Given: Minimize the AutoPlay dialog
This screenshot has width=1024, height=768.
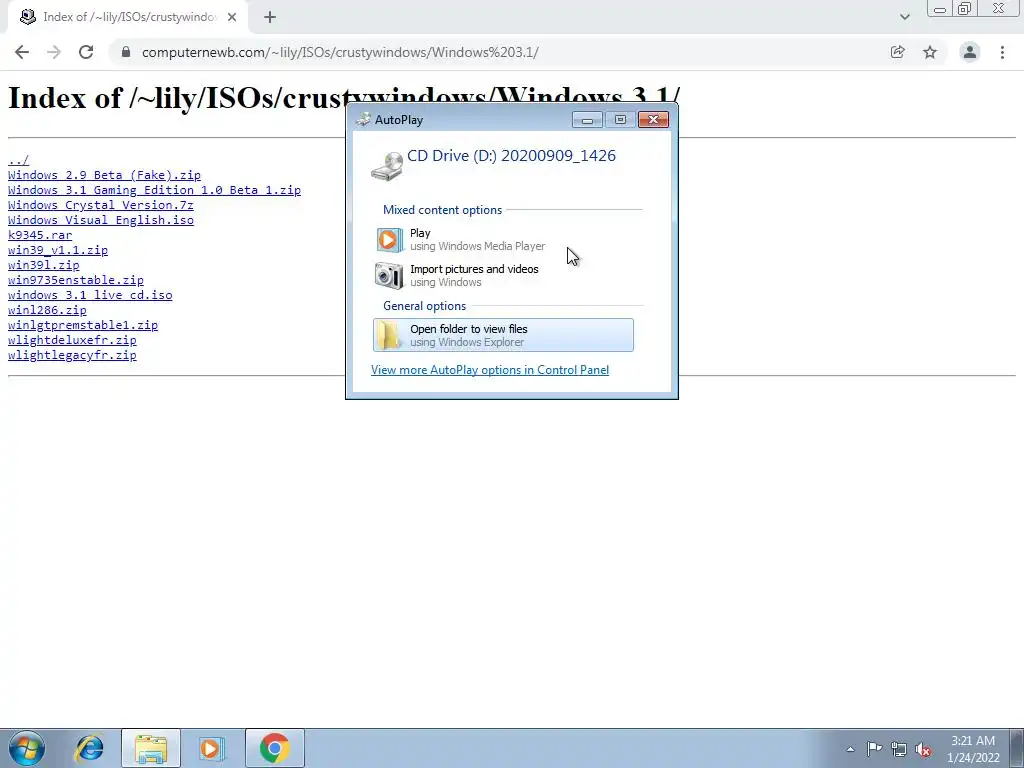Looking at the screenshot, I should coord(587,120).
